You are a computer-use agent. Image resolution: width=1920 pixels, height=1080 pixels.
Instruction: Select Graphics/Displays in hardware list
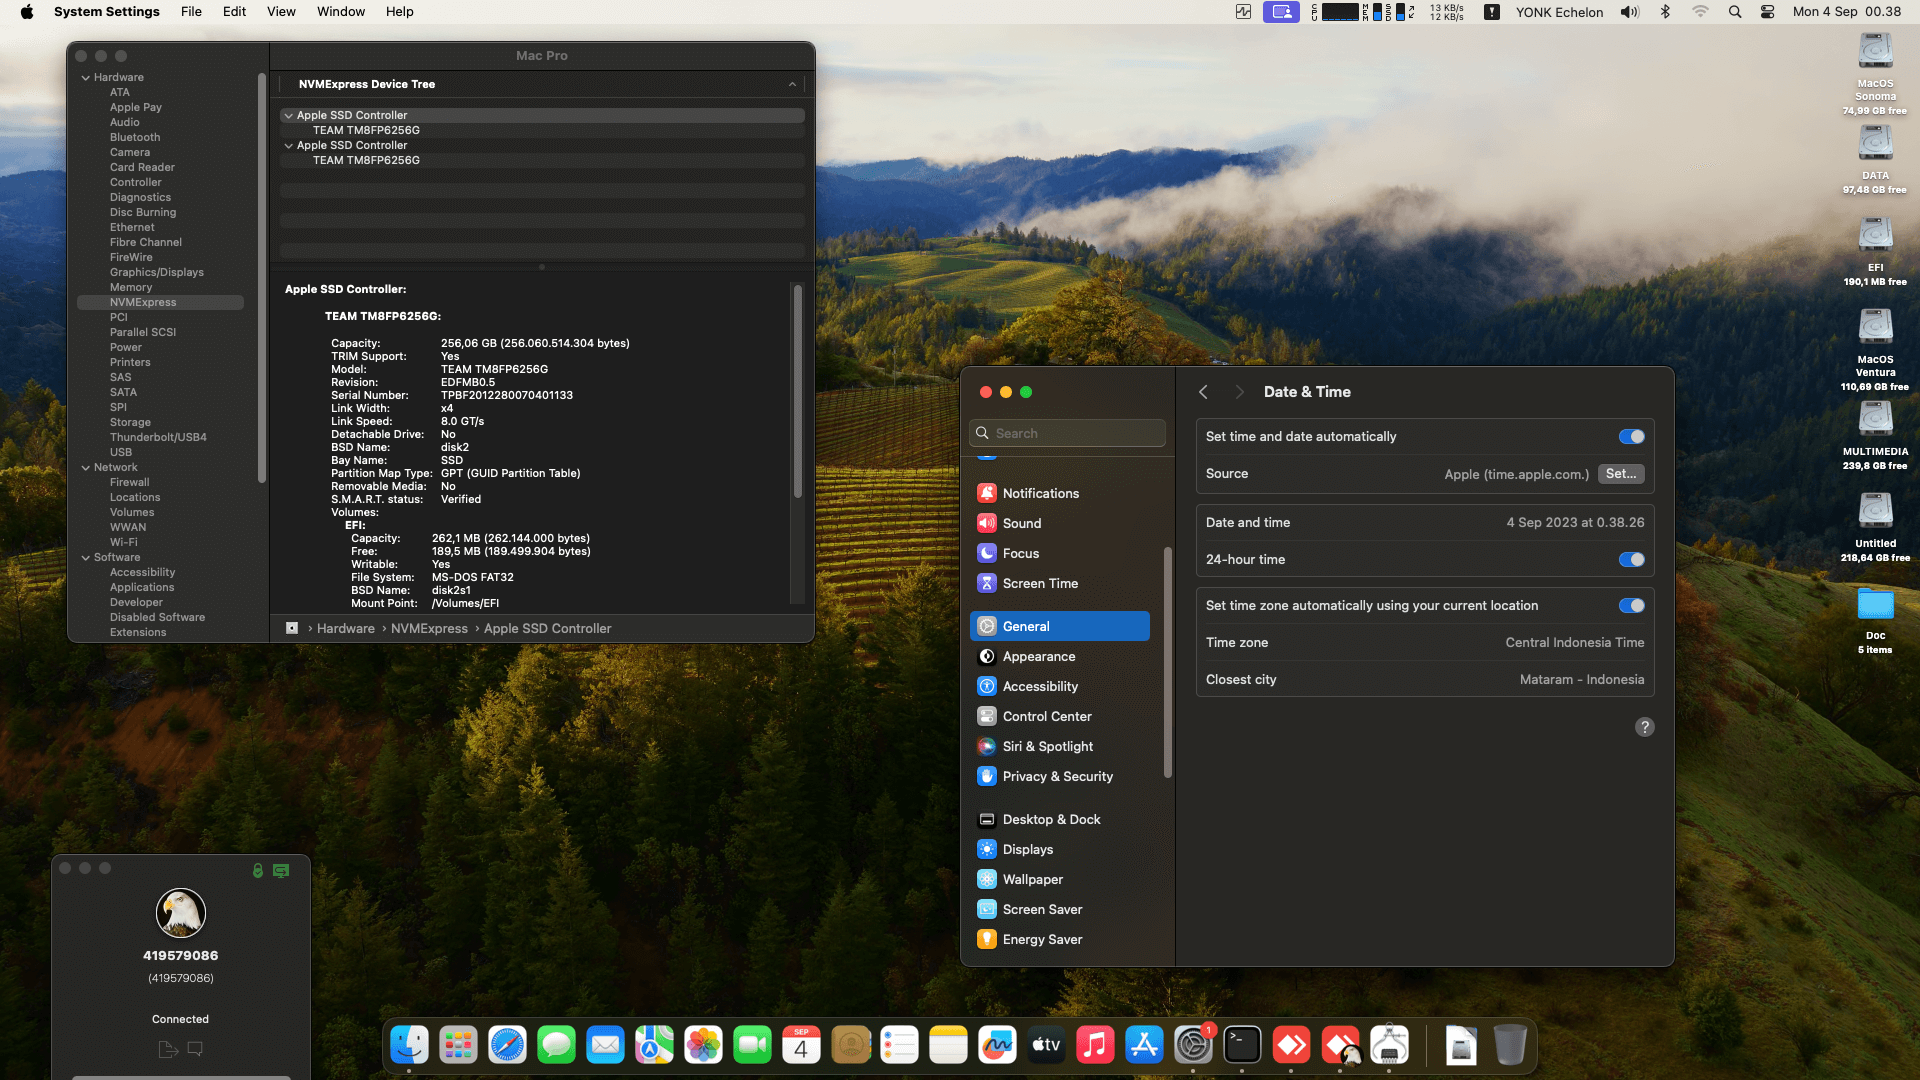tap(156, 272)
